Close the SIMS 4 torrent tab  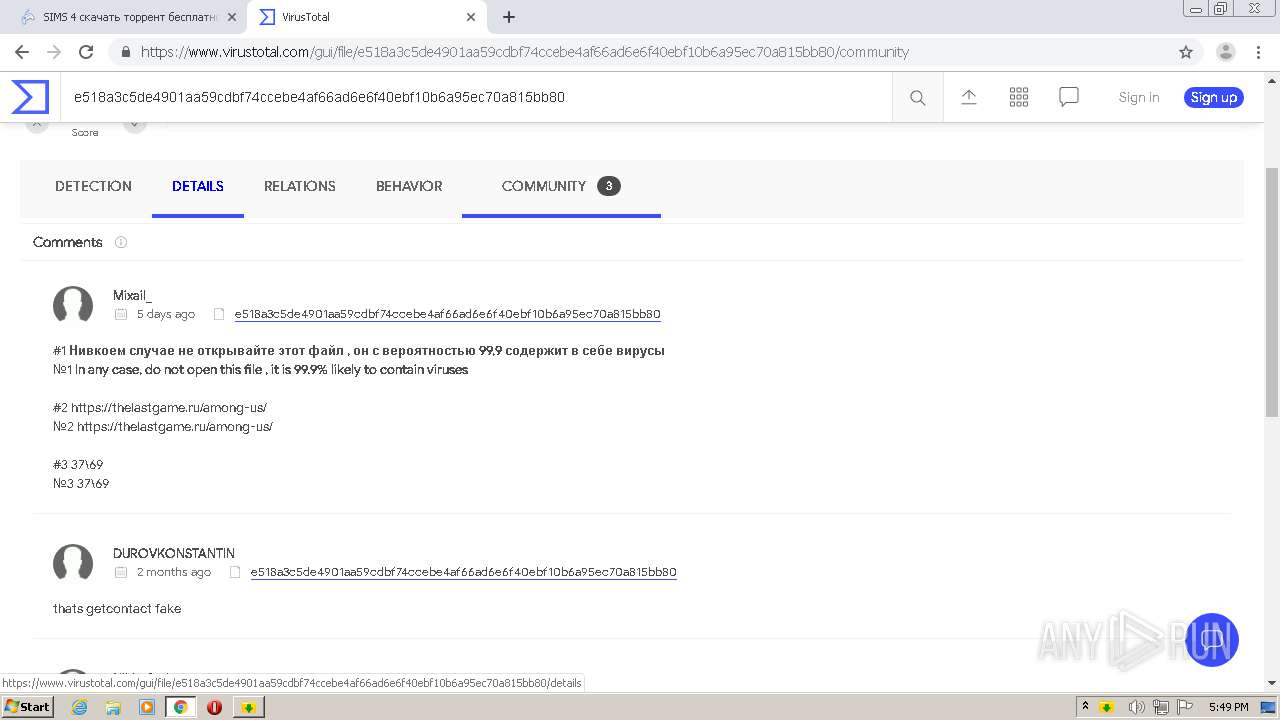coord(231,17)
